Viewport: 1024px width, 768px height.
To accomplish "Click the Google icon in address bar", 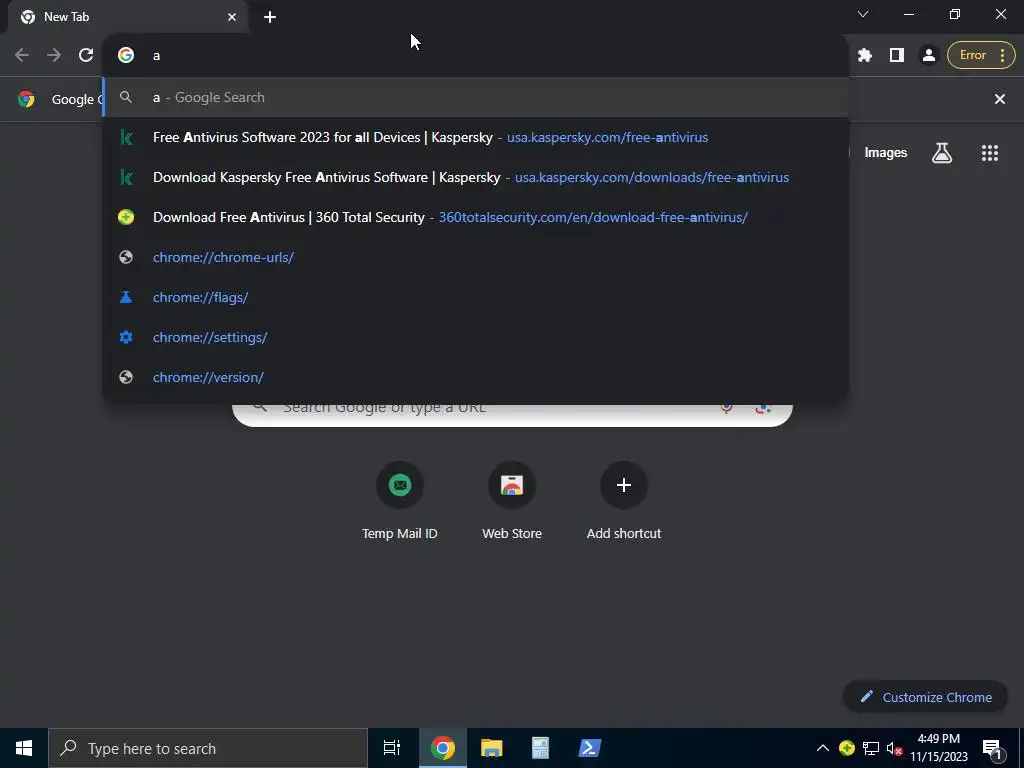I will (126, 55).
